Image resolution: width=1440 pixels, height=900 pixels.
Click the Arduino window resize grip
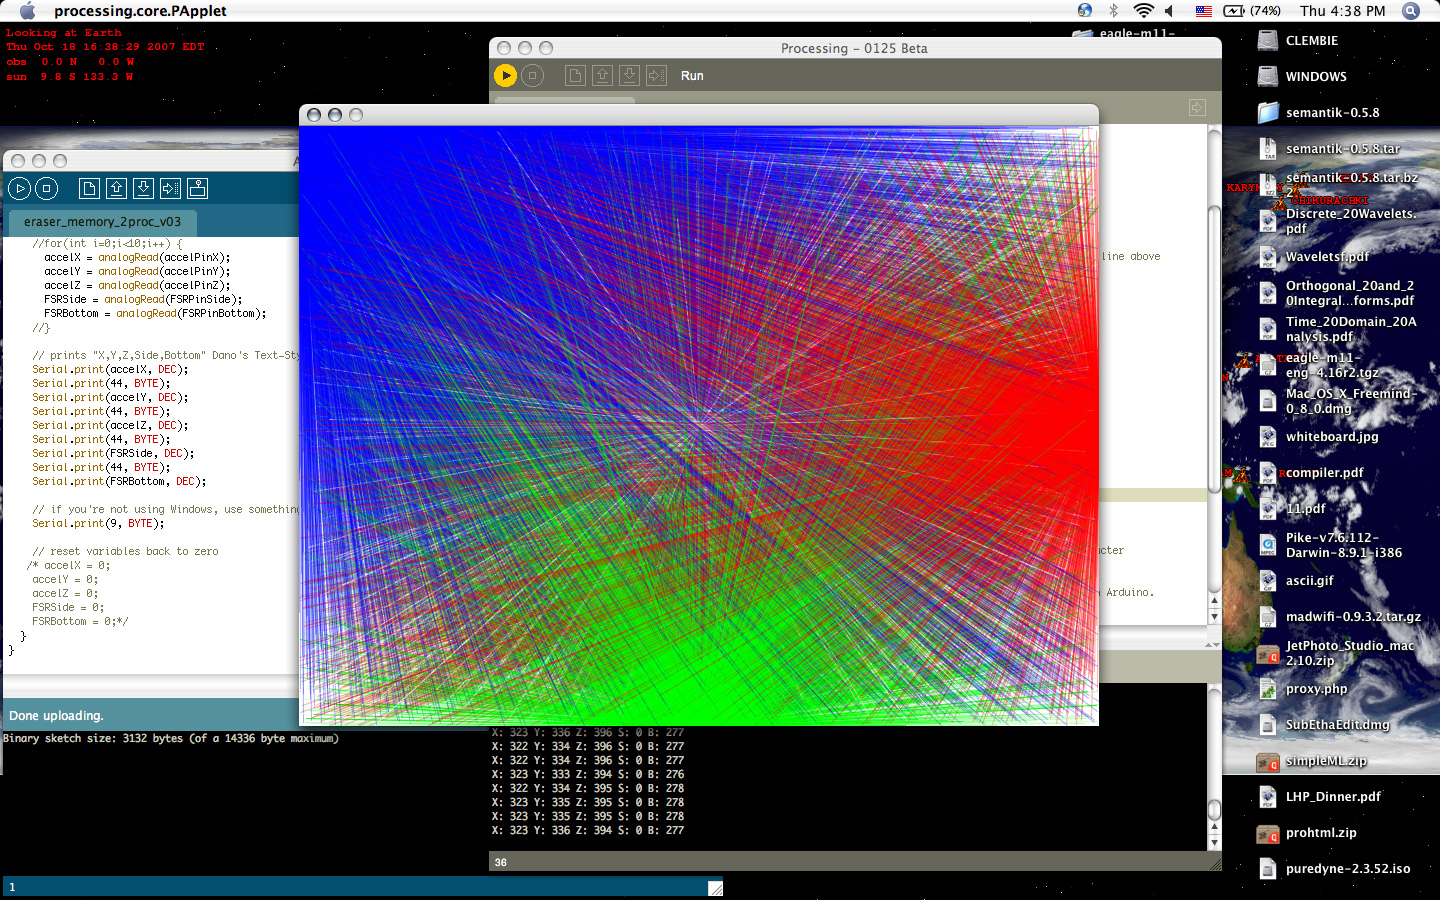(715, 888)
